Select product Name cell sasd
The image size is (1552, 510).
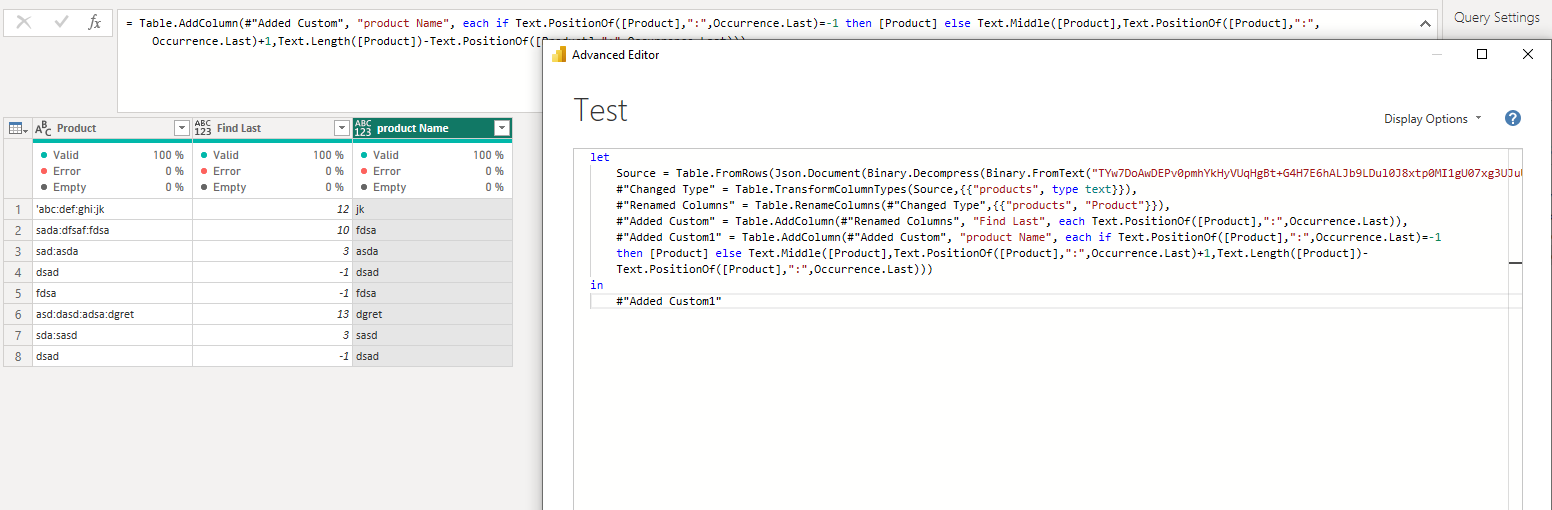[x=432, y=335]
